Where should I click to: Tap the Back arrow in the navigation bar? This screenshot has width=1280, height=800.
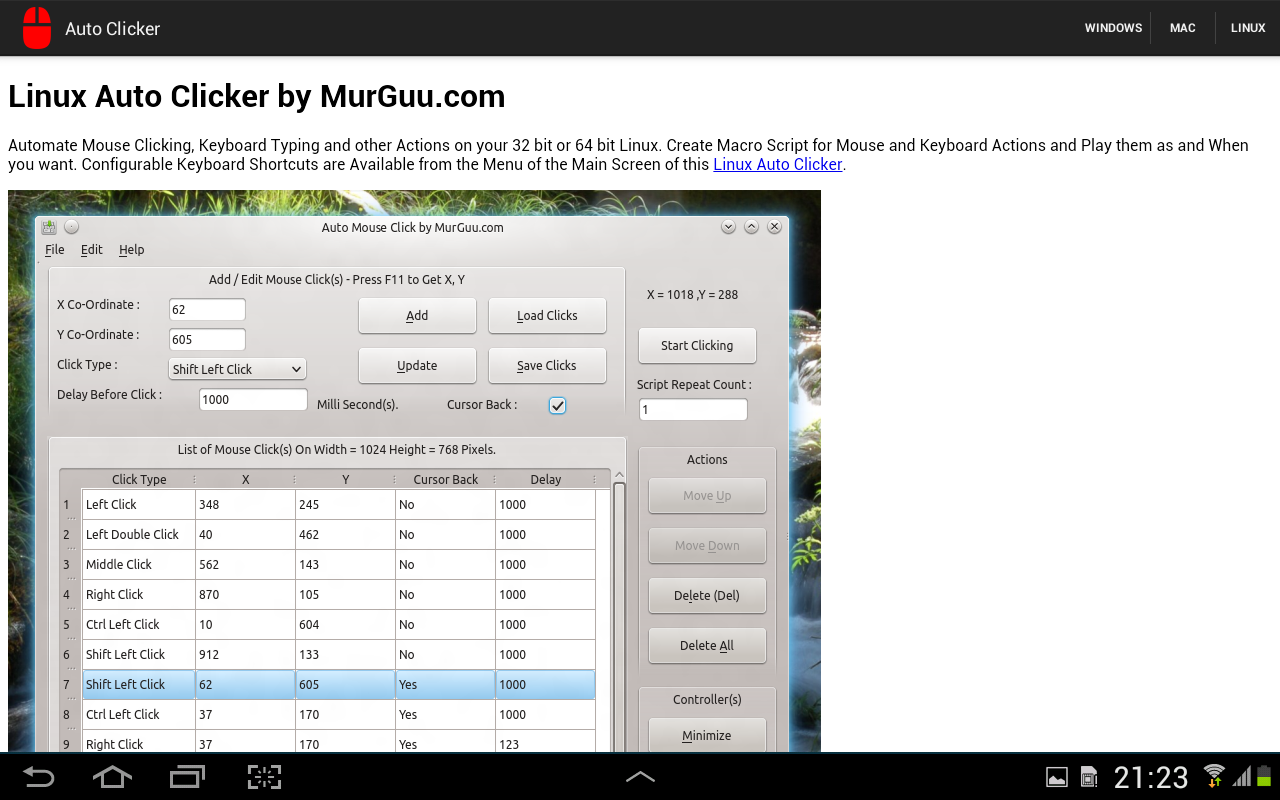(x=38, y=776)
